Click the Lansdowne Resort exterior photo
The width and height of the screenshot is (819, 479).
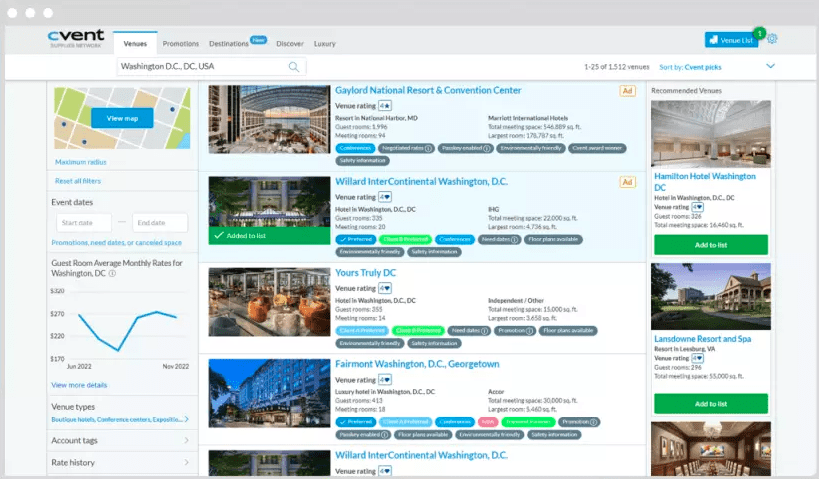coord(711,296)
